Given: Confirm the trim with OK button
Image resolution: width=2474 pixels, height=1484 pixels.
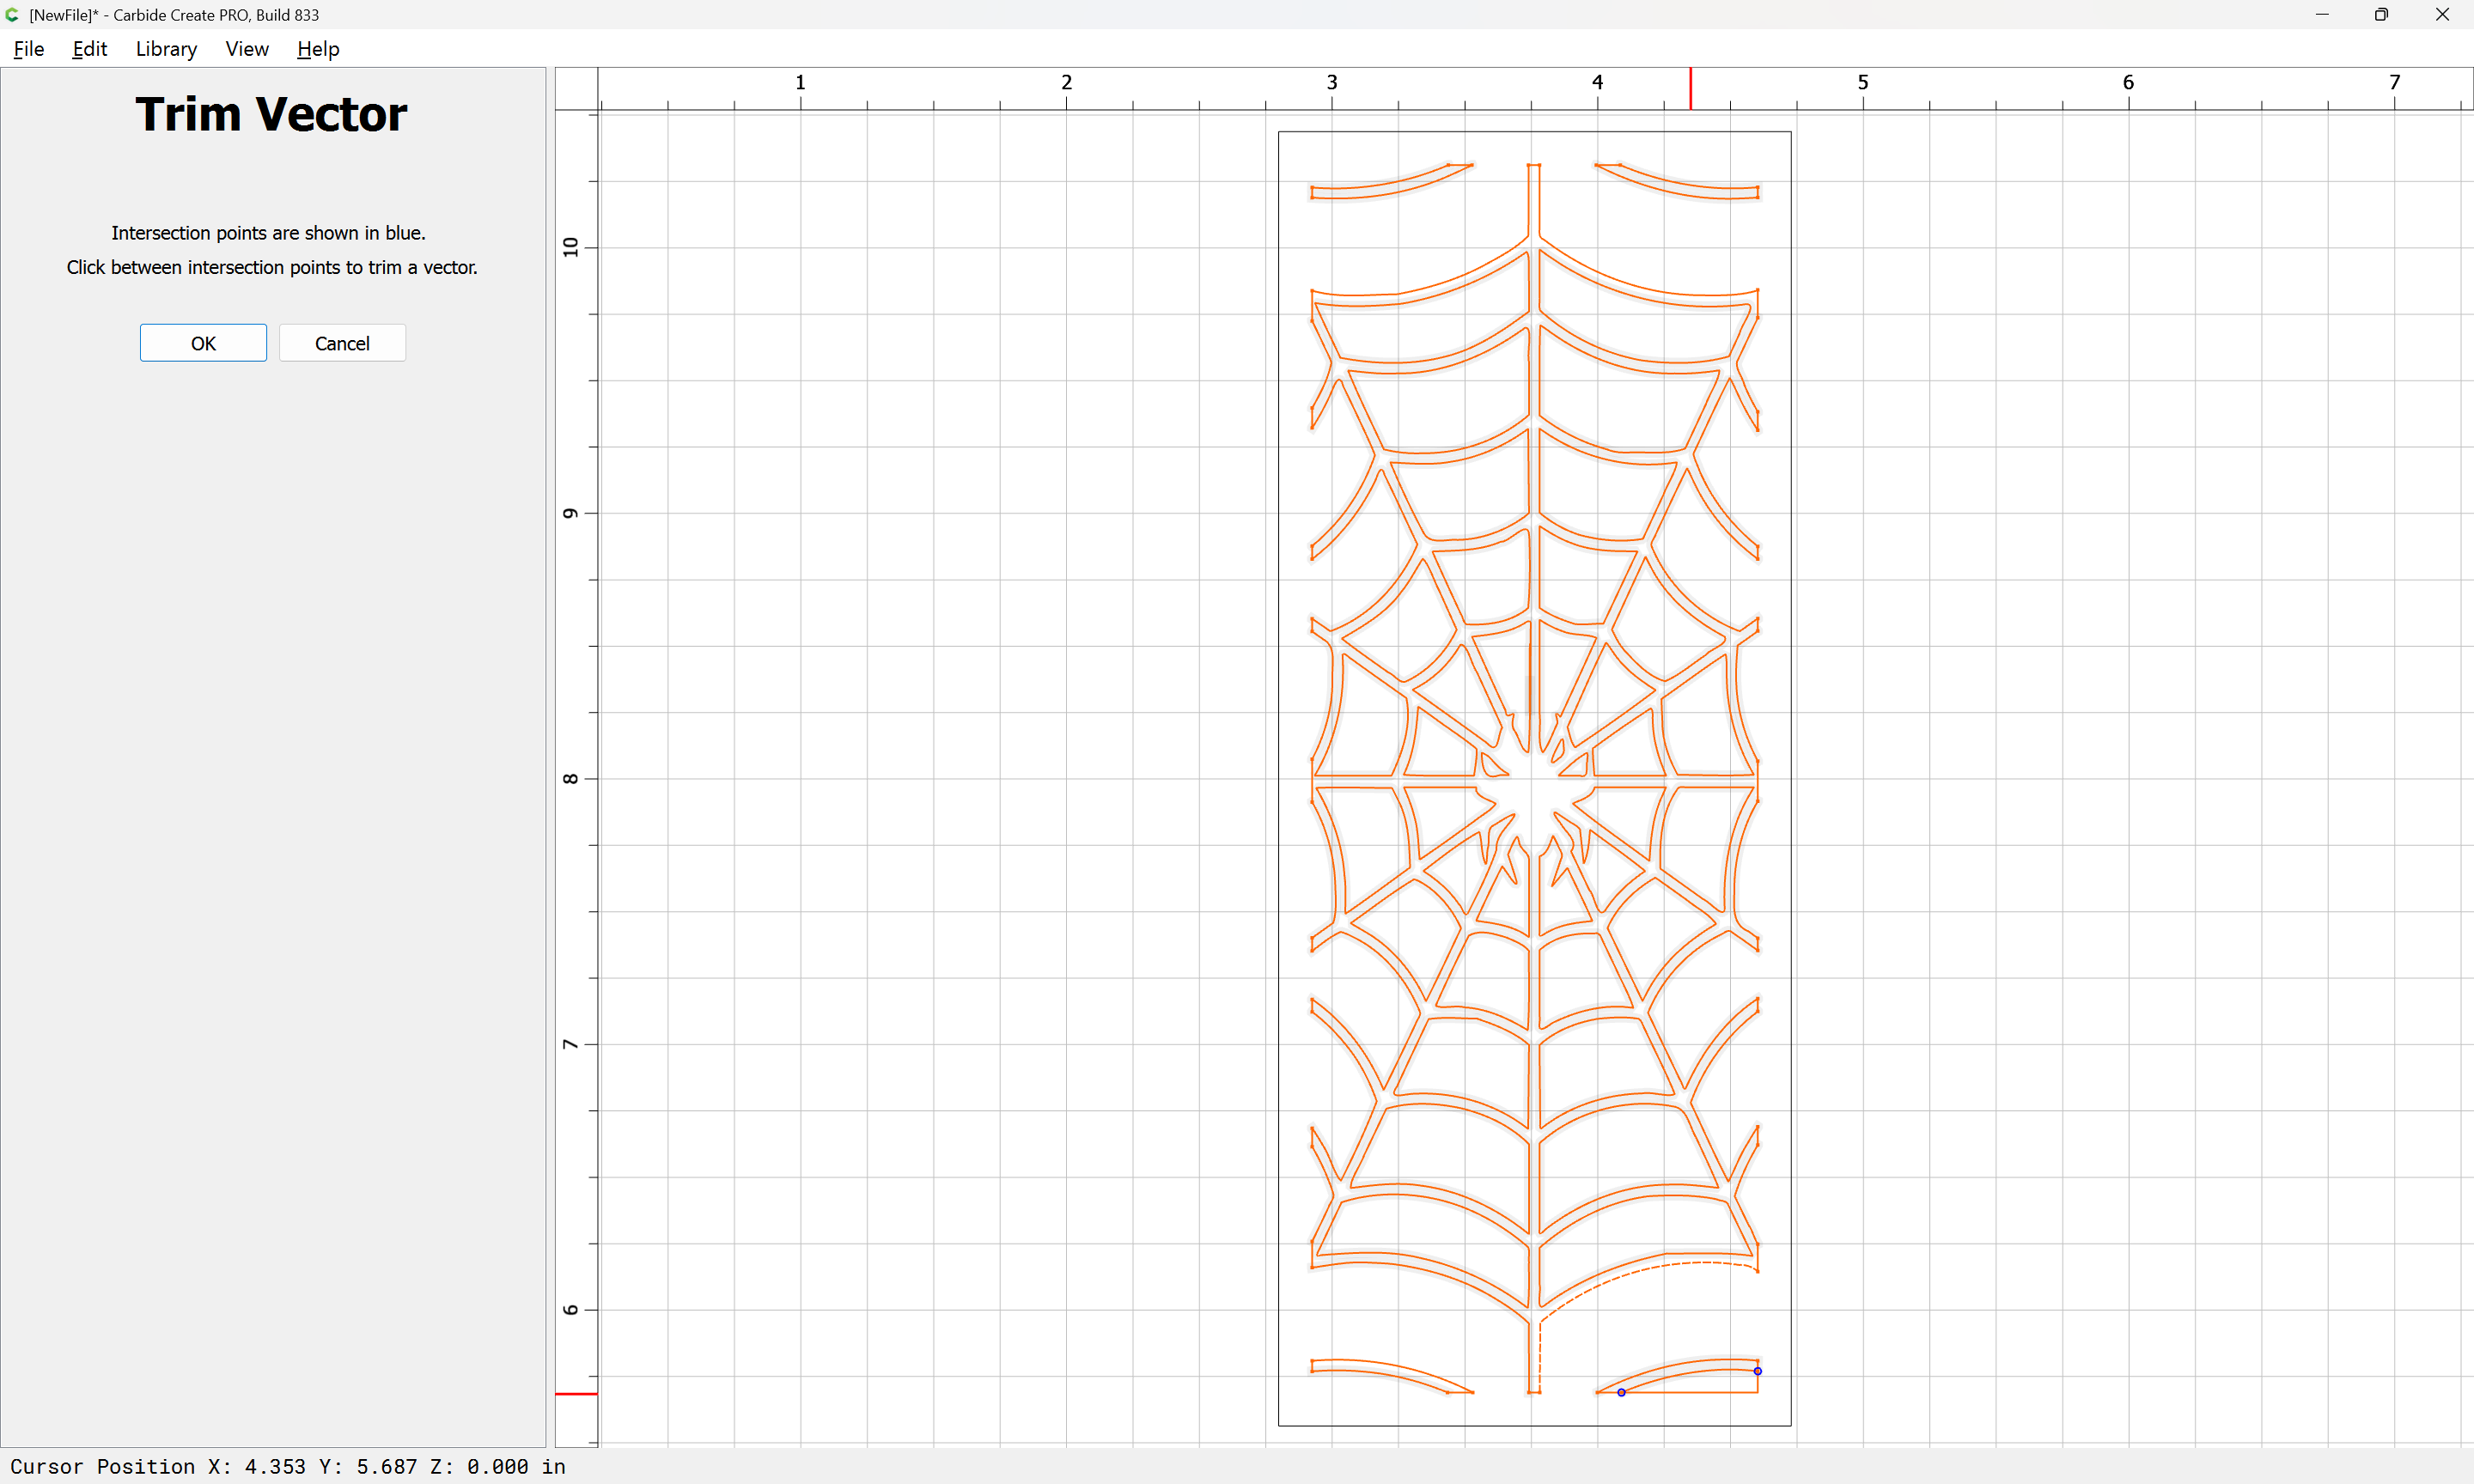Looking at the screenshot, I should click(x=203, y=343).
